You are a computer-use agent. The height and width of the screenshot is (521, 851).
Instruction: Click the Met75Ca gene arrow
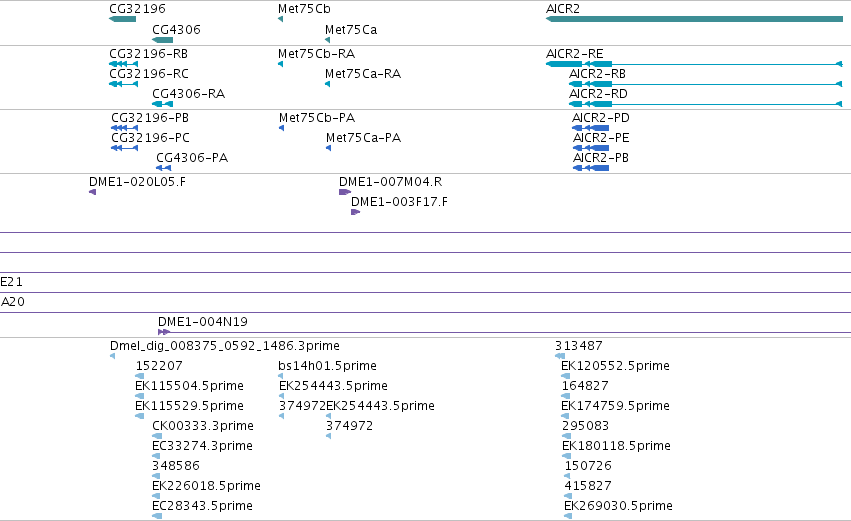click(x=327, y=40)
